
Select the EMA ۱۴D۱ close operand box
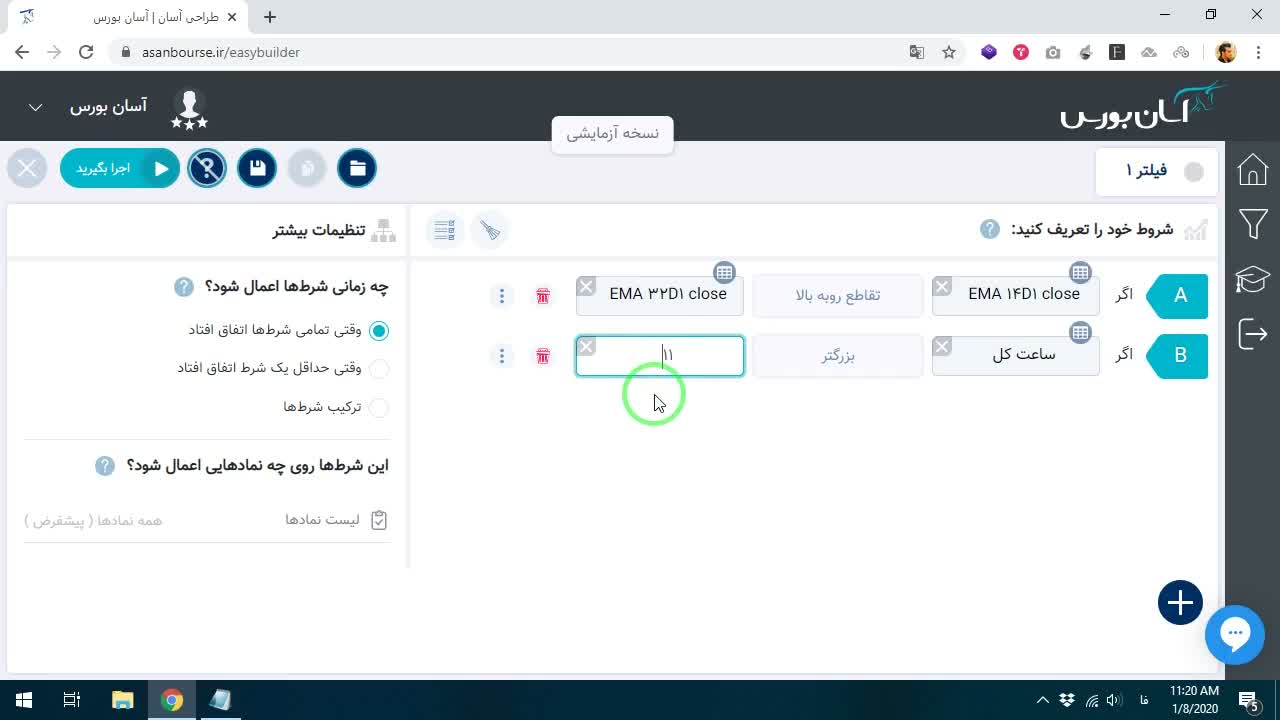1016,295
